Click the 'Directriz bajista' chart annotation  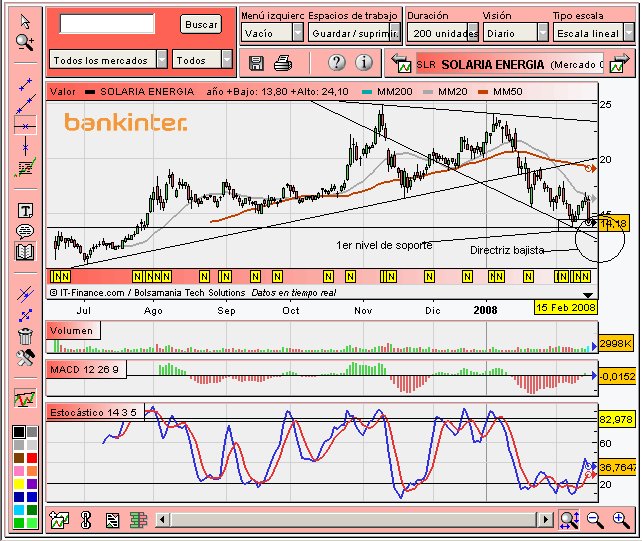[x=507, y=250]
